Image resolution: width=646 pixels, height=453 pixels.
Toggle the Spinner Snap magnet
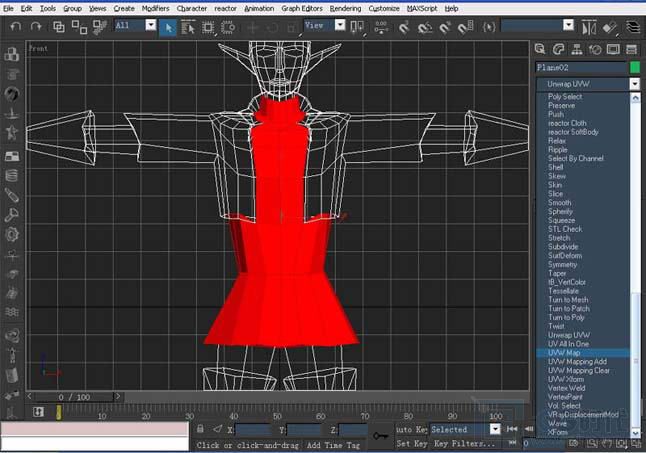pyautogui.click(x=465, y=28)
